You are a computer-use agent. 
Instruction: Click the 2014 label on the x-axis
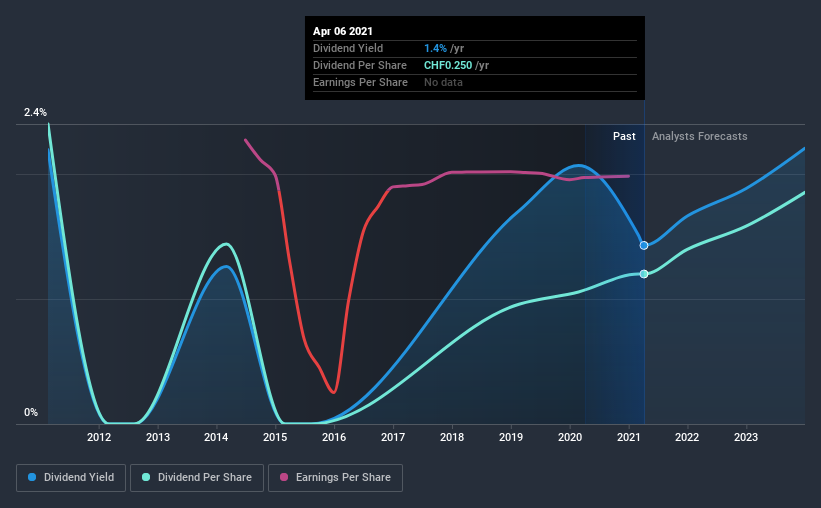[216, 437]
